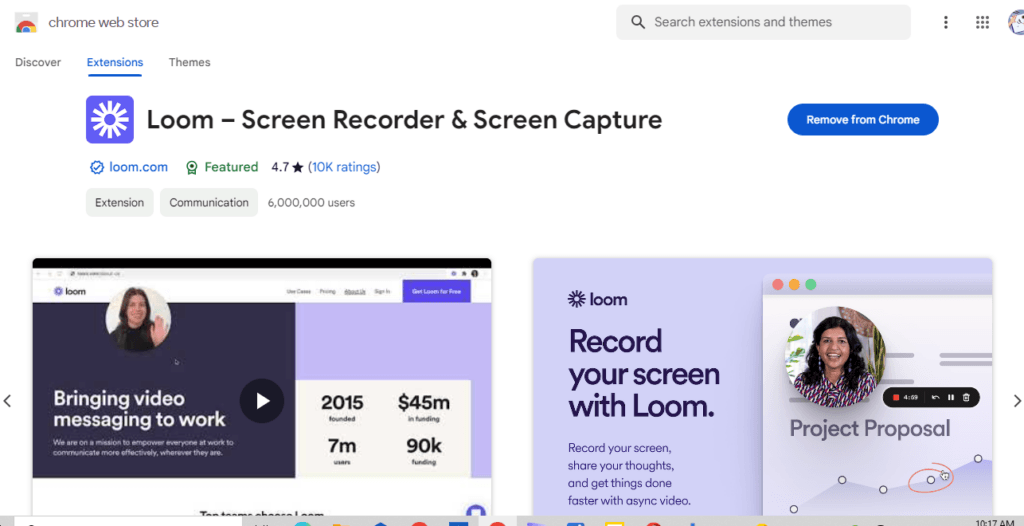Select the Extensions tab
Viewport: 1024px width, 526px height.
tap(115, 62)
